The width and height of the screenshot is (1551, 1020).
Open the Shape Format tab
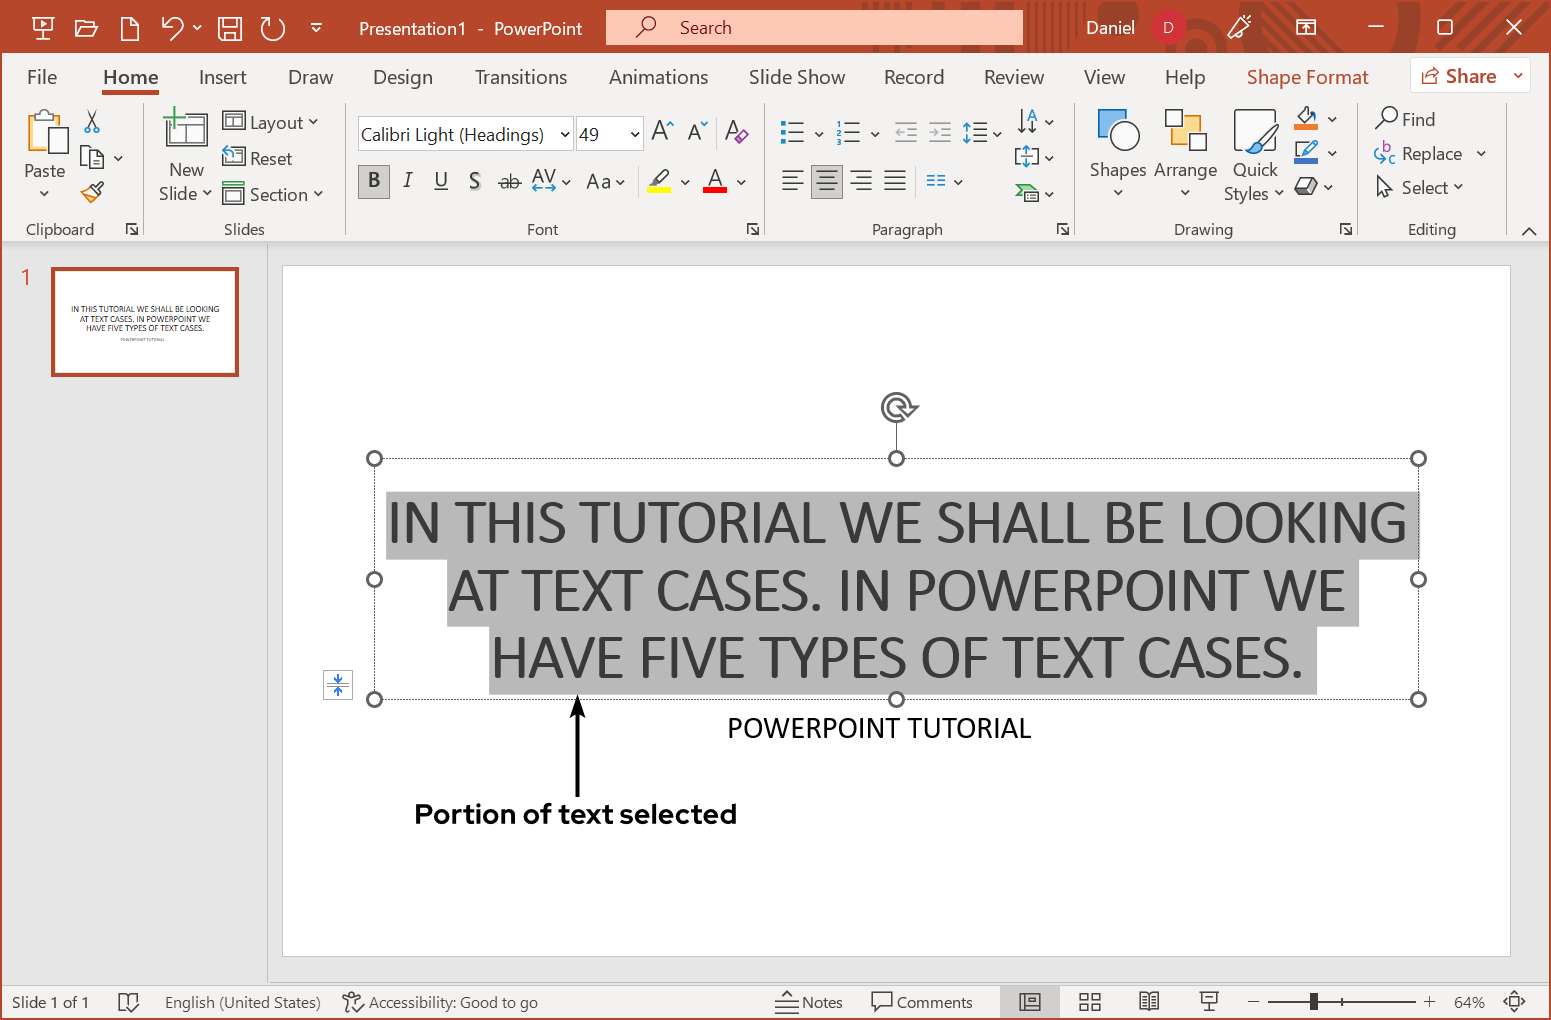(x=1307, y=77)
